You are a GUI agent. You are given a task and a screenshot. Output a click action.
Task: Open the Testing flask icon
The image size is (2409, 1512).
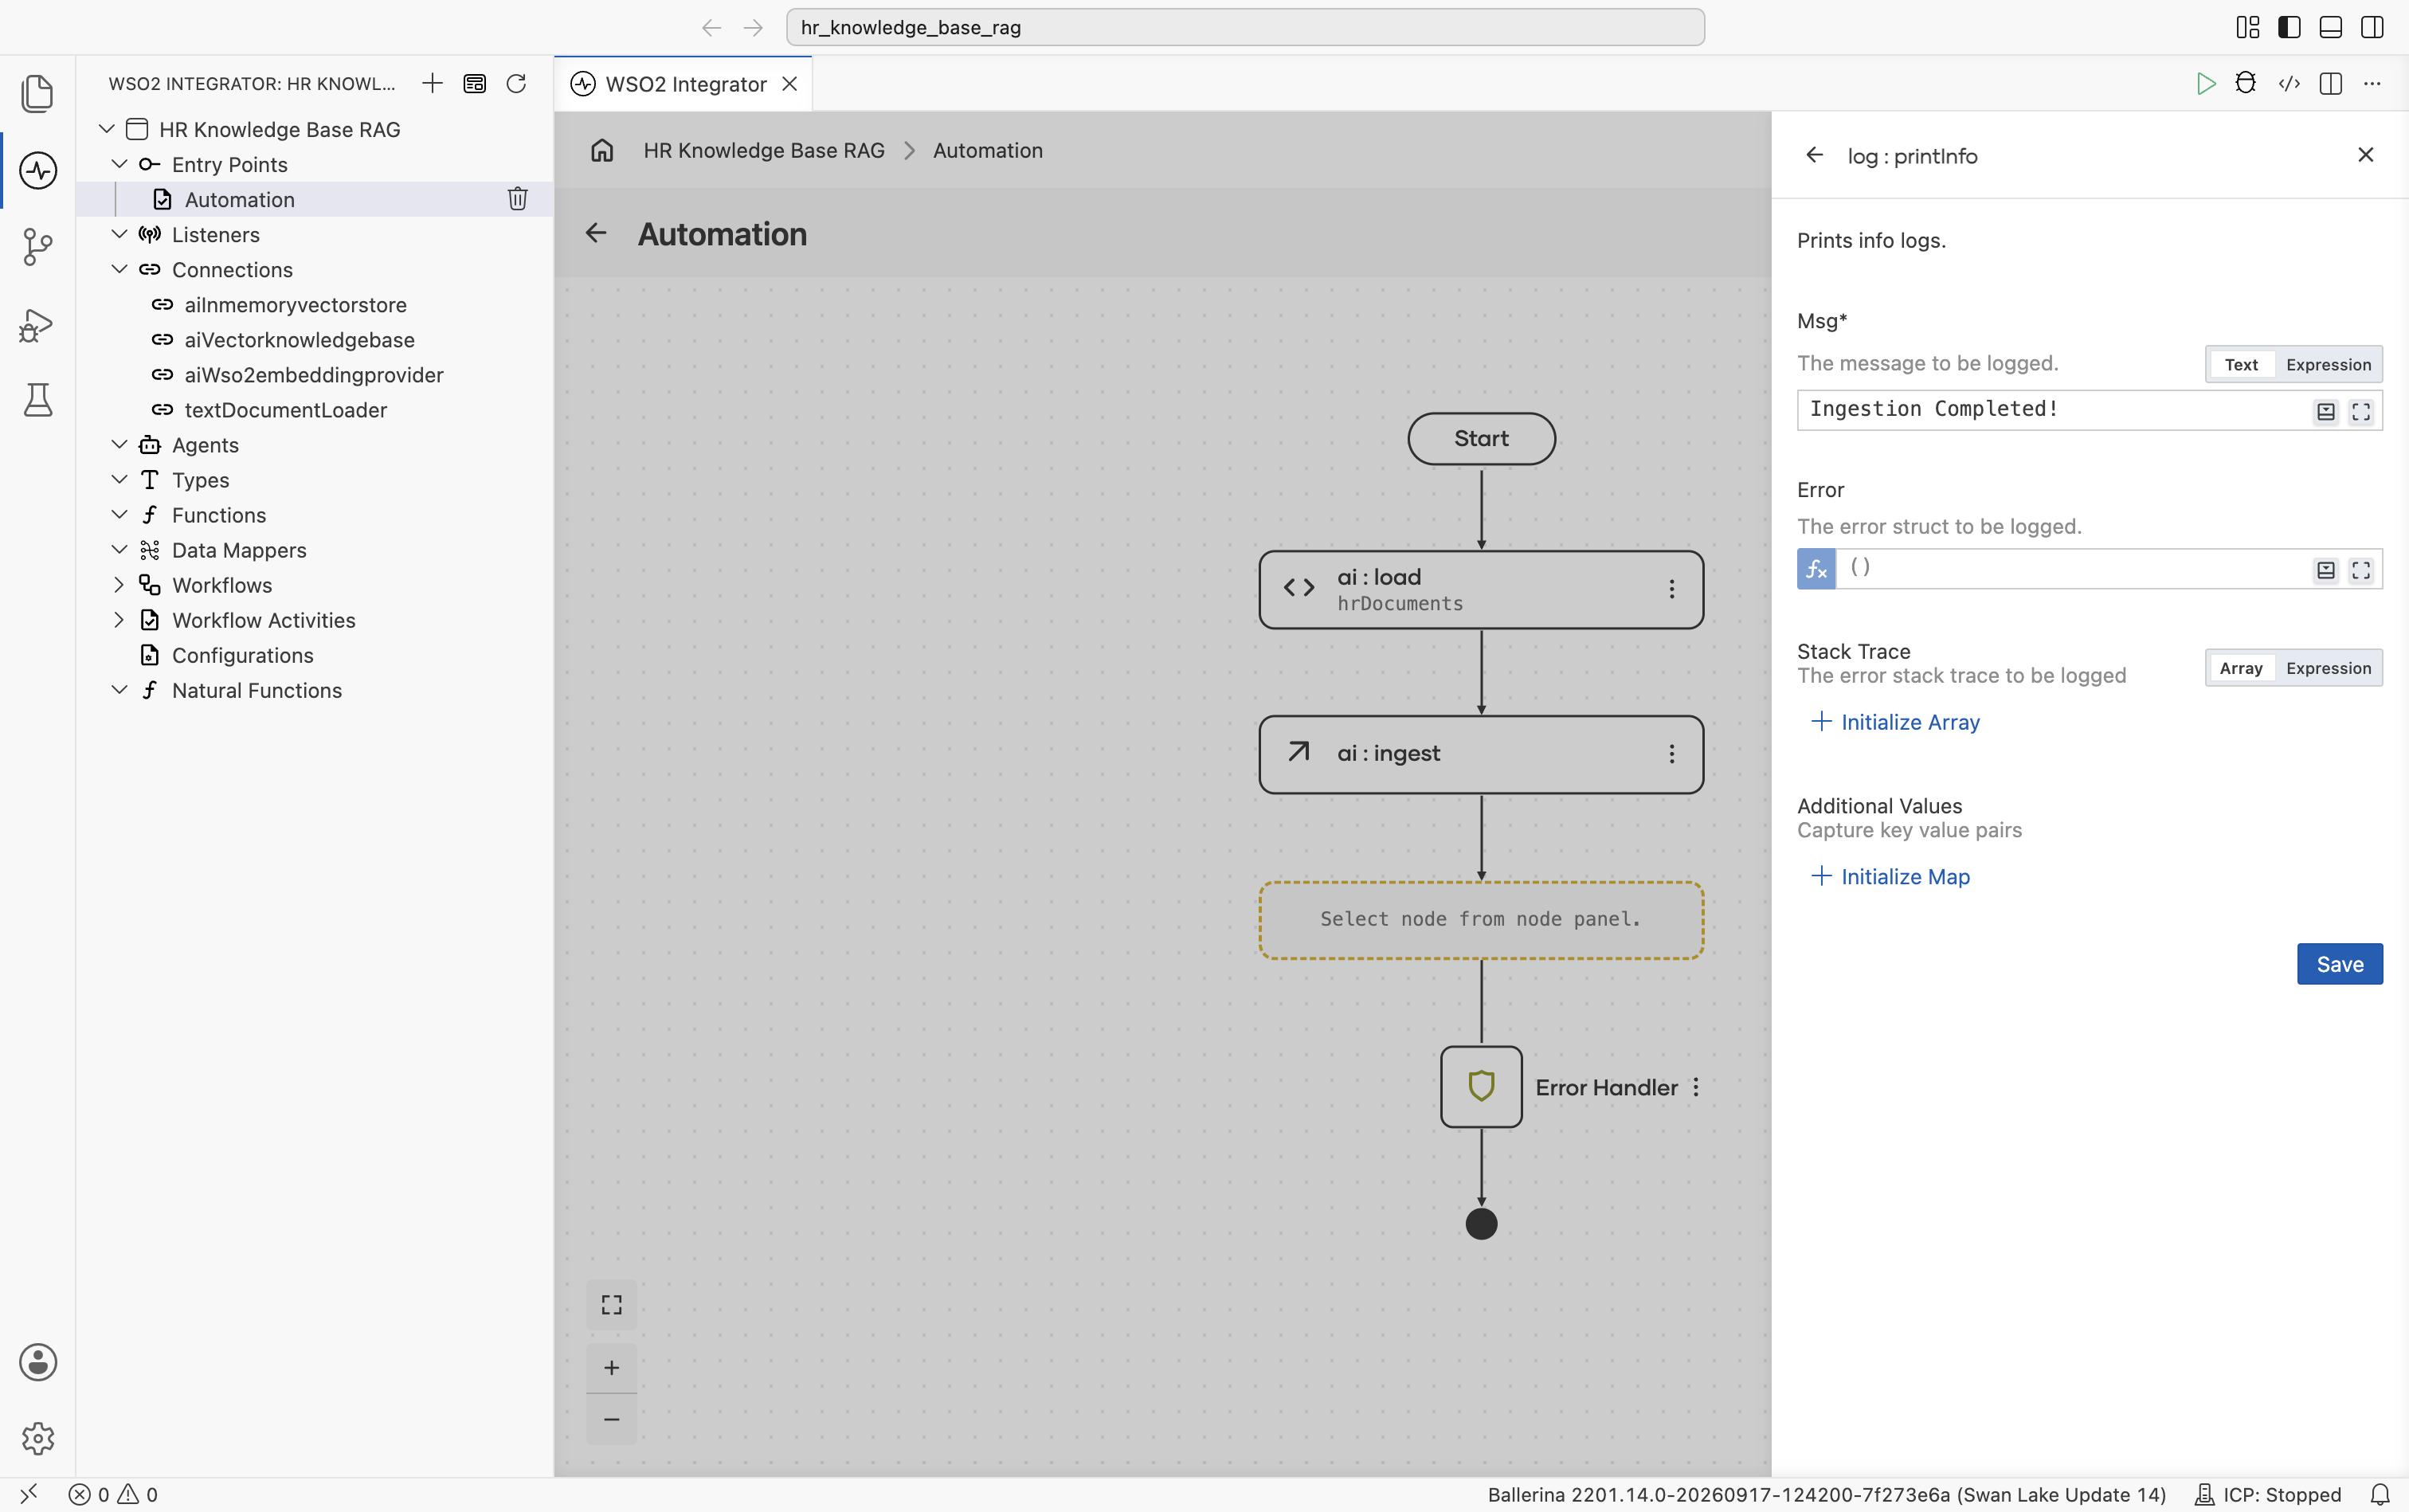coord(37,400)
